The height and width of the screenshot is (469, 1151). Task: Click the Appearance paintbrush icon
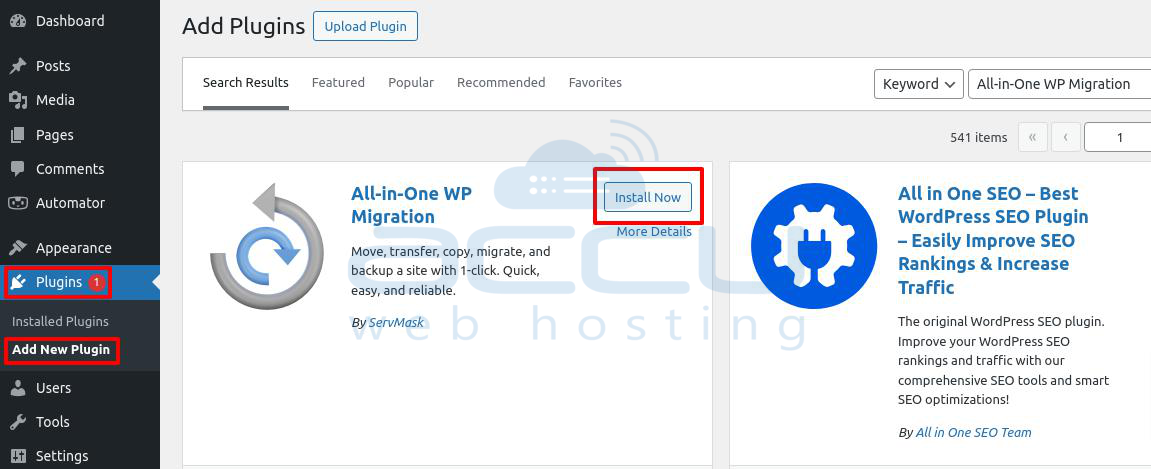tap(18, 248)
